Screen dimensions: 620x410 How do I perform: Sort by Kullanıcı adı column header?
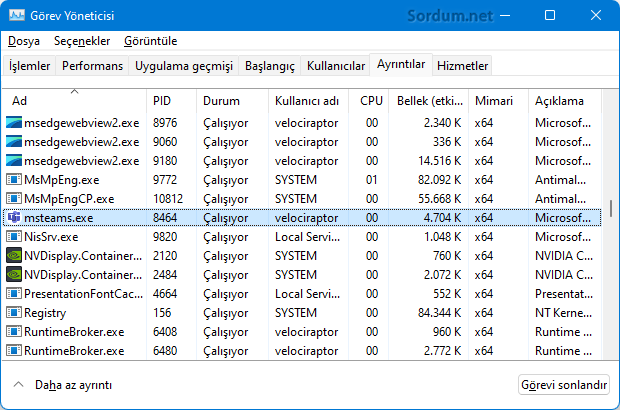308,101
